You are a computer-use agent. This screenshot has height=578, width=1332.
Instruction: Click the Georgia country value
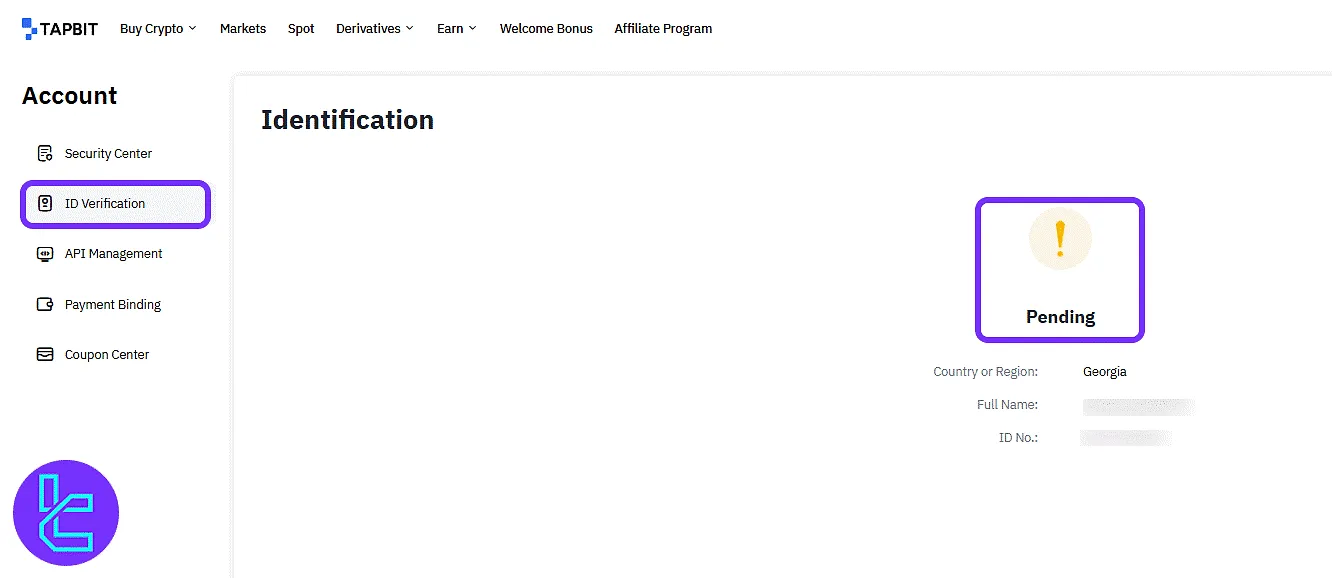pos(1105,372)
